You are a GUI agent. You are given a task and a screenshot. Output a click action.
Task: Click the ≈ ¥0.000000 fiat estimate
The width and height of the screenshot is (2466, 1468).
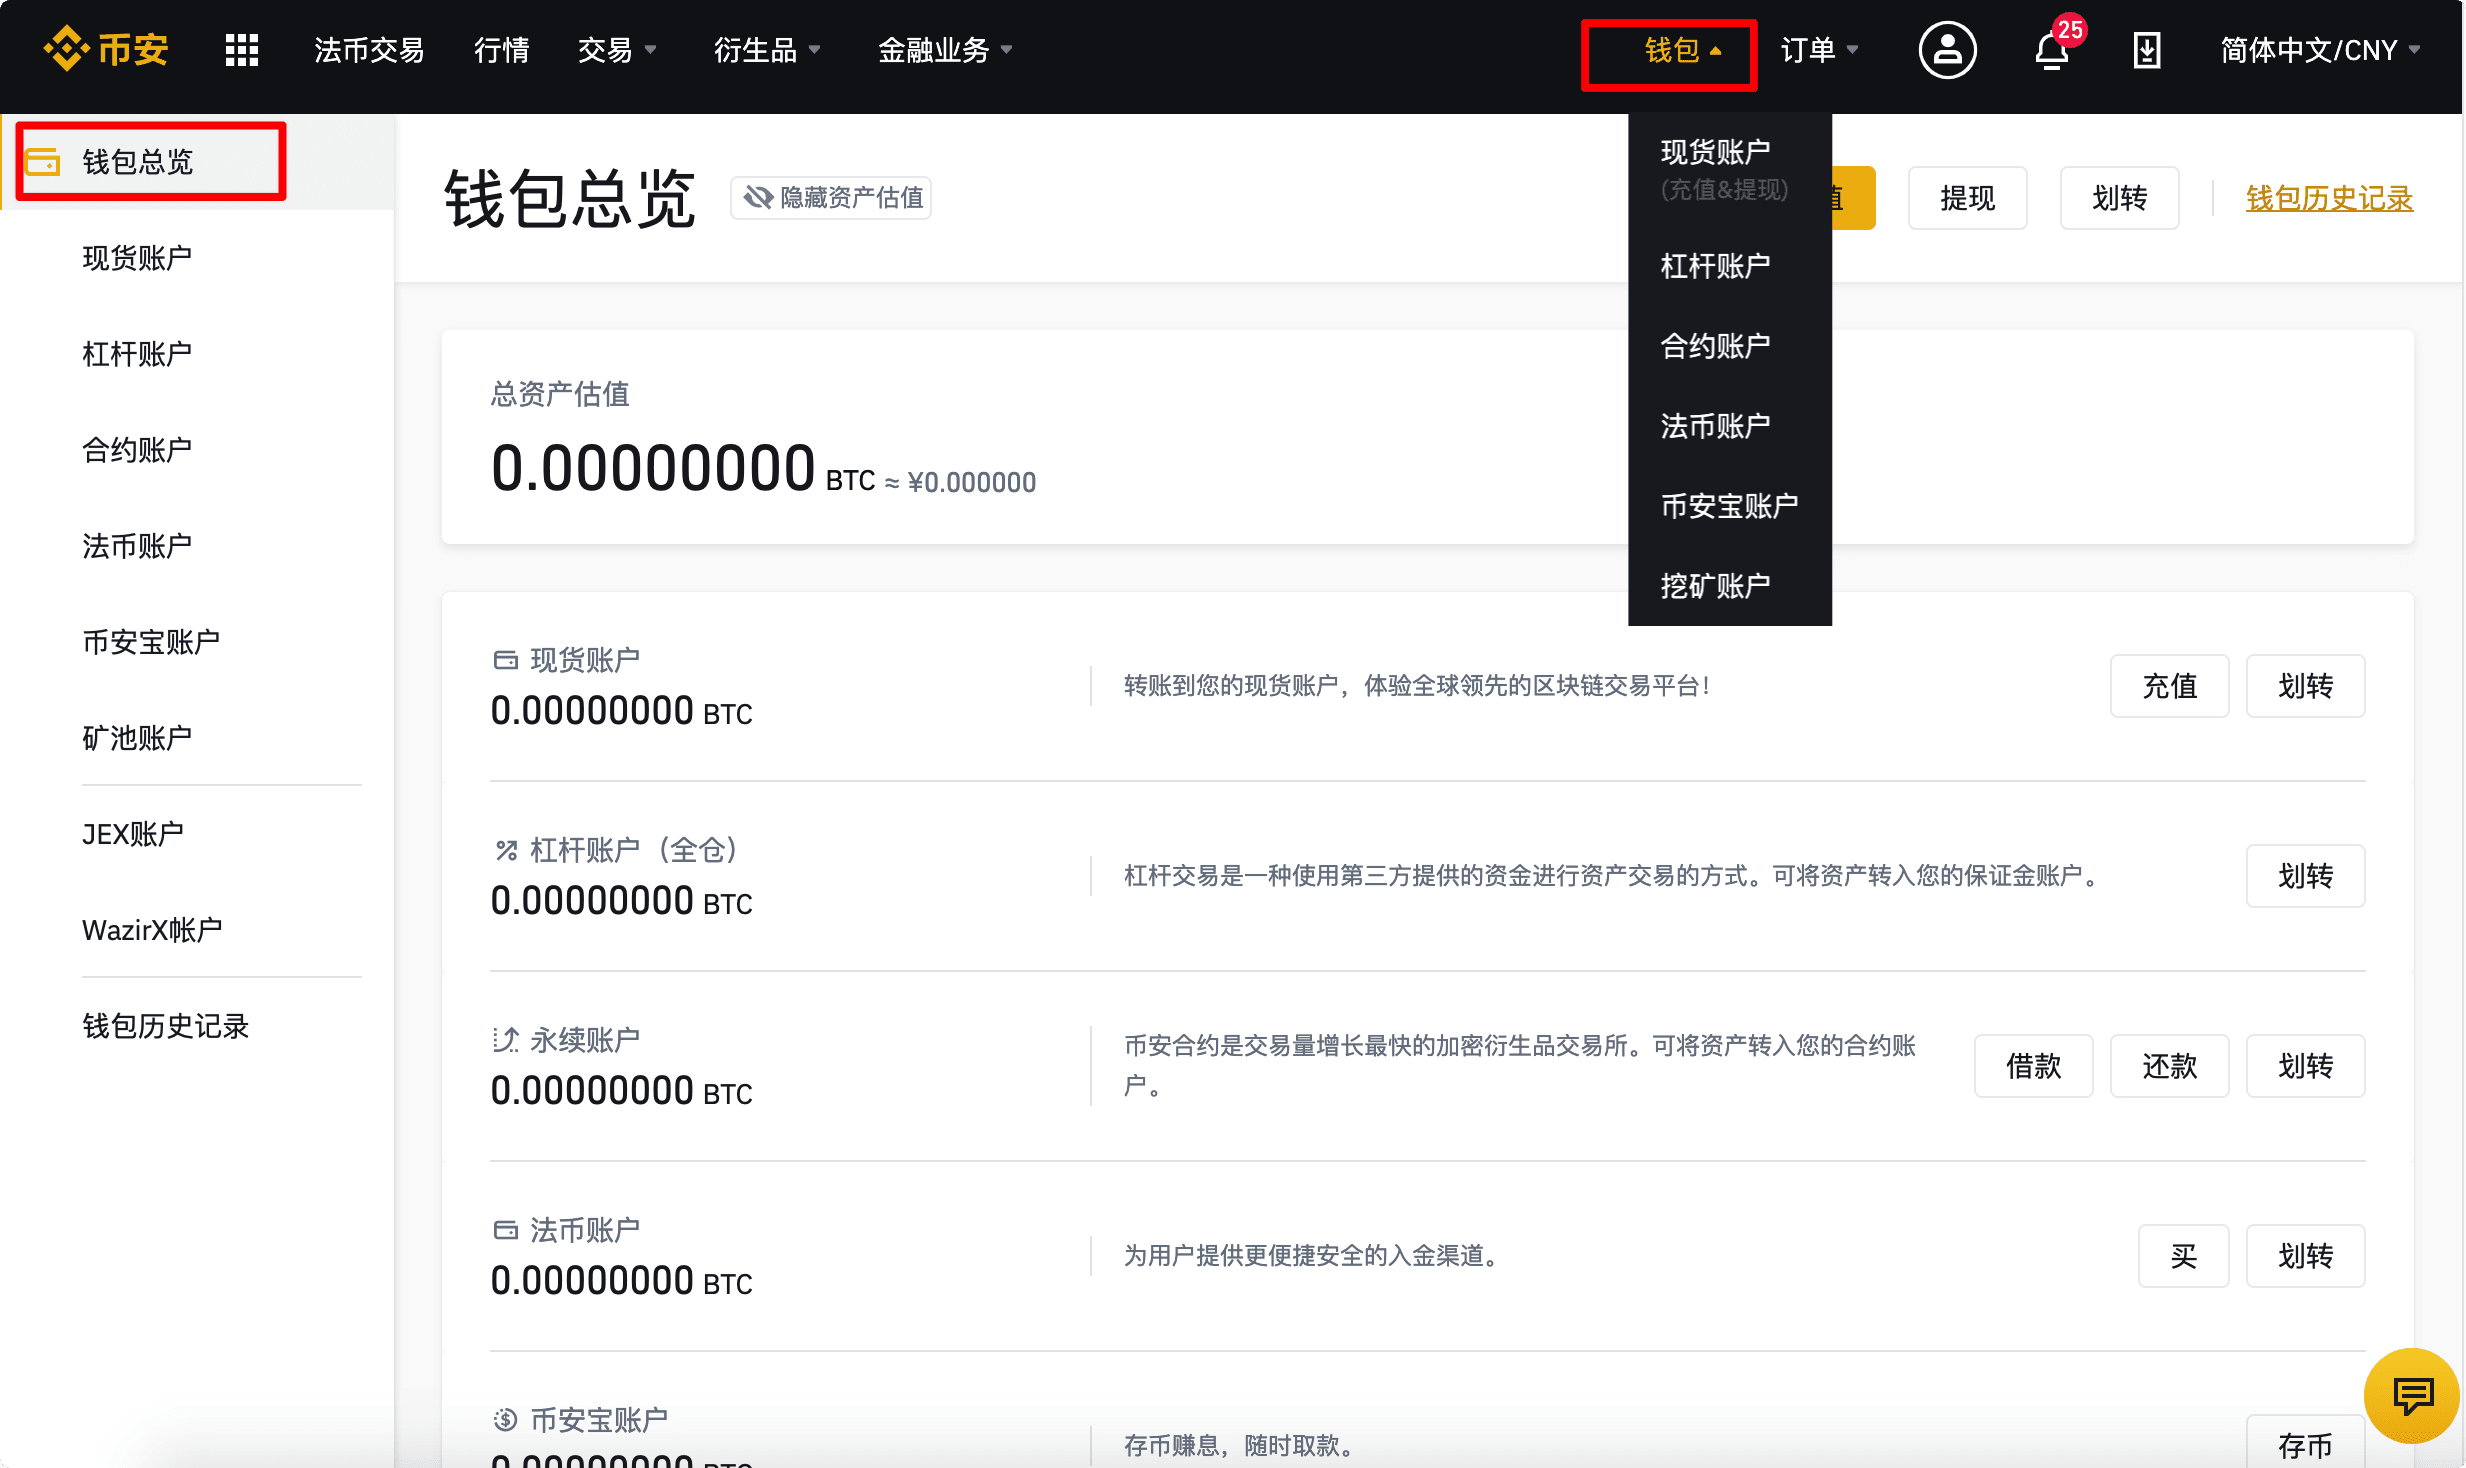[x=960, y=482]
